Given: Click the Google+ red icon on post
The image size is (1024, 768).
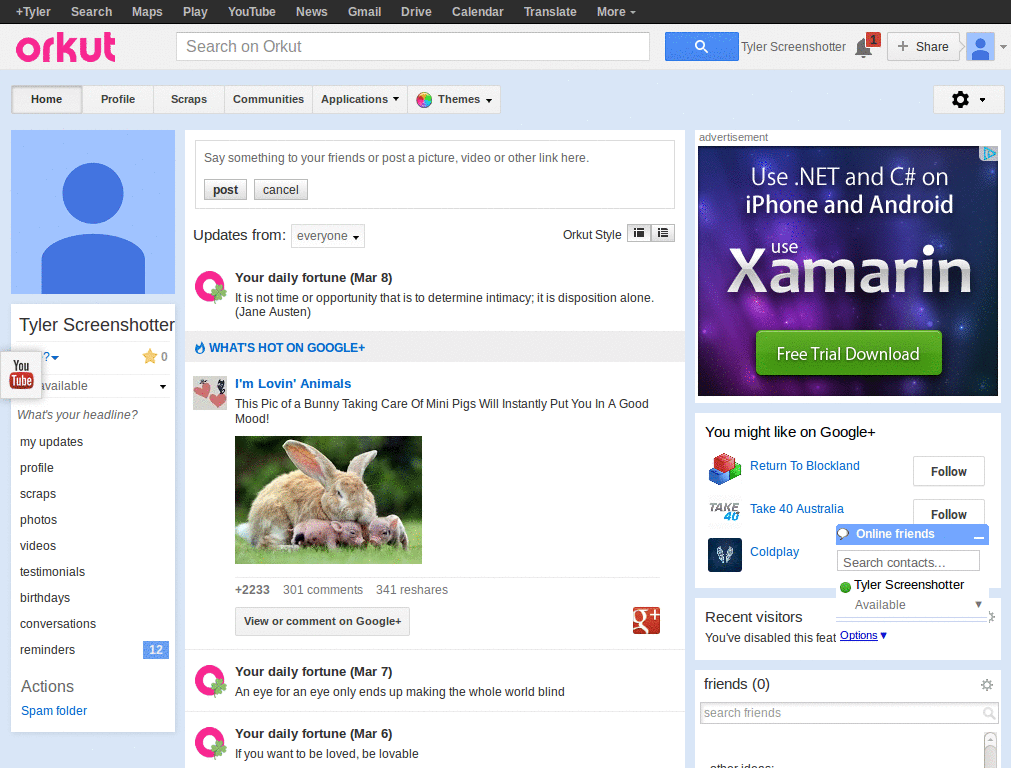Looking at the screenshot, I should pyautogui.click(x=646, y=620).
